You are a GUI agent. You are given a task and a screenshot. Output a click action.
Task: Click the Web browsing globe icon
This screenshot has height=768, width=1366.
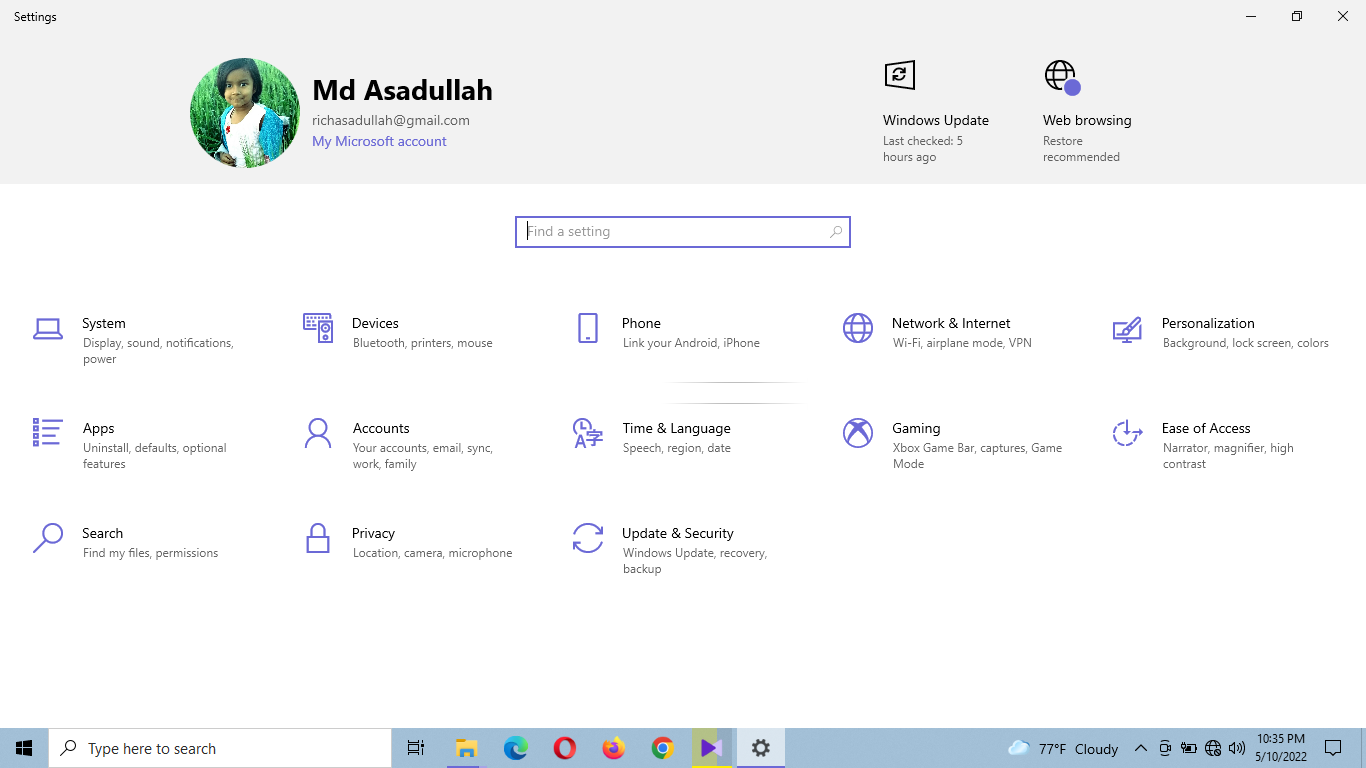point(1062,77)
